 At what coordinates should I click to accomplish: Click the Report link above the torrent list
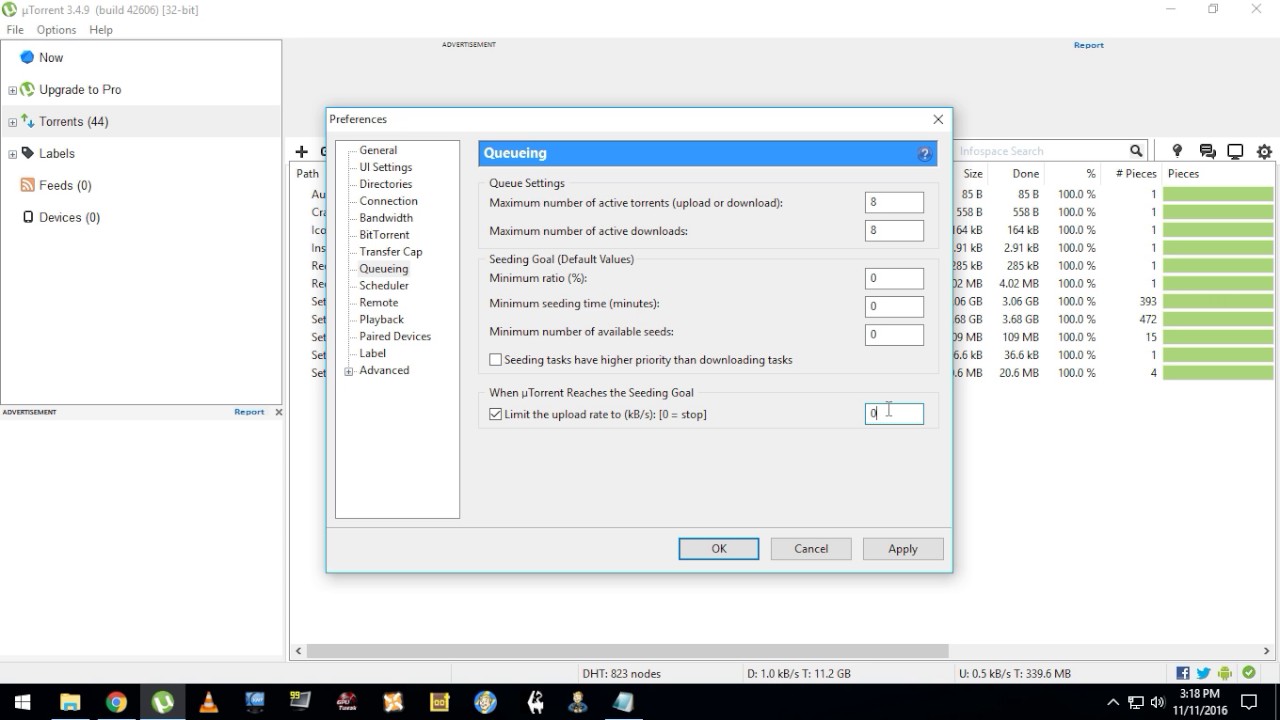[x=1089, y=45]
